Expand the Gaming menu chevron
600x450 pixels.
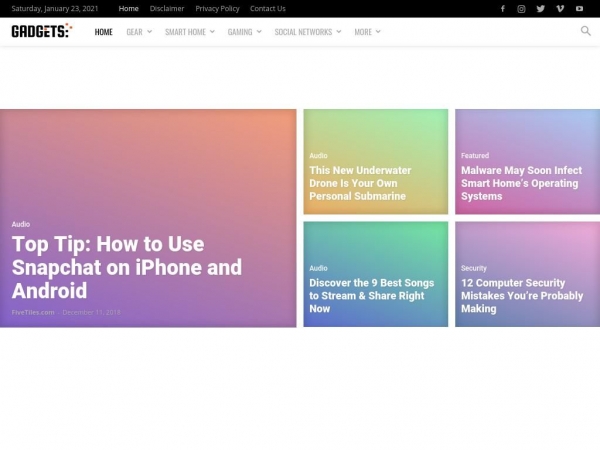pos(259,32)
